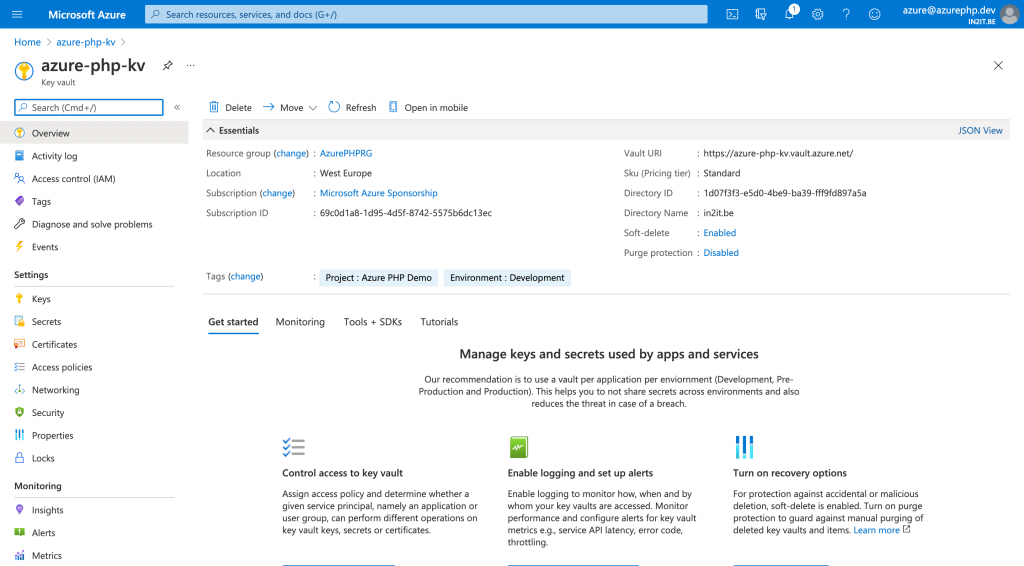Collapse the Essentials section

click(210, 131)
